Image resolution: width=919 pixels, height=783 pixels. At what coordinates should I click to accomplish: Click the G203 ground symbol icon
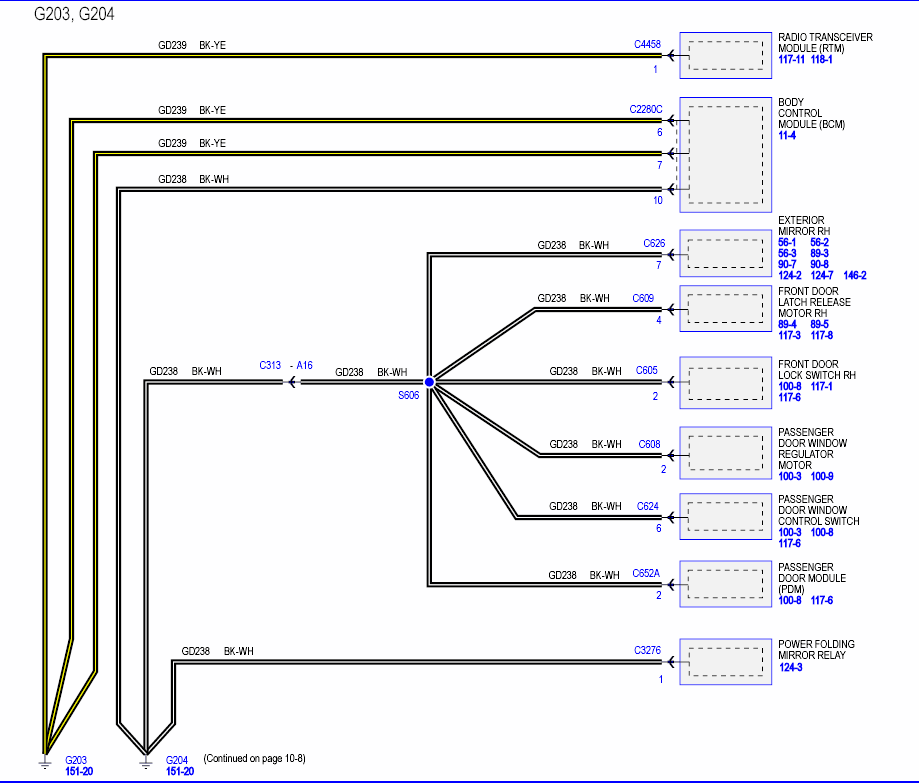(x=45, y=762)
